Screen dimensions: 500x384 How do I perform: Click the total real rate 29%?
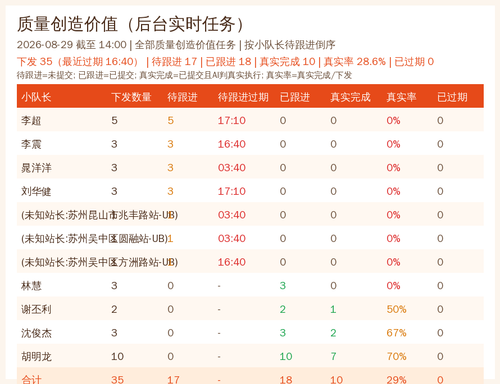tap(396, 380)
